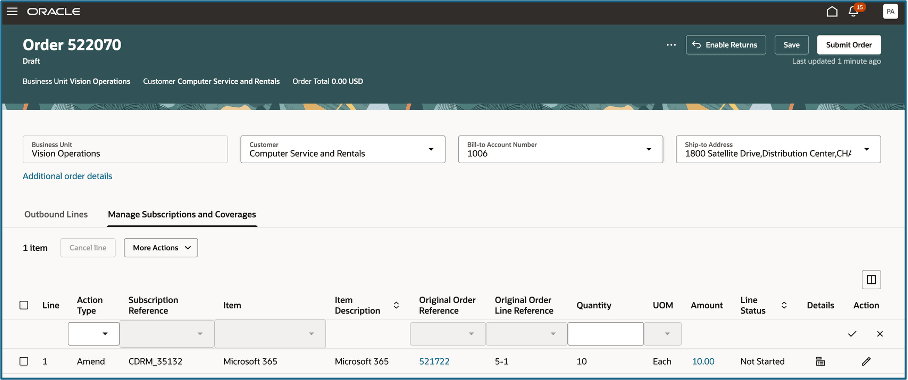Click the Save button

(x=792, y=45)
